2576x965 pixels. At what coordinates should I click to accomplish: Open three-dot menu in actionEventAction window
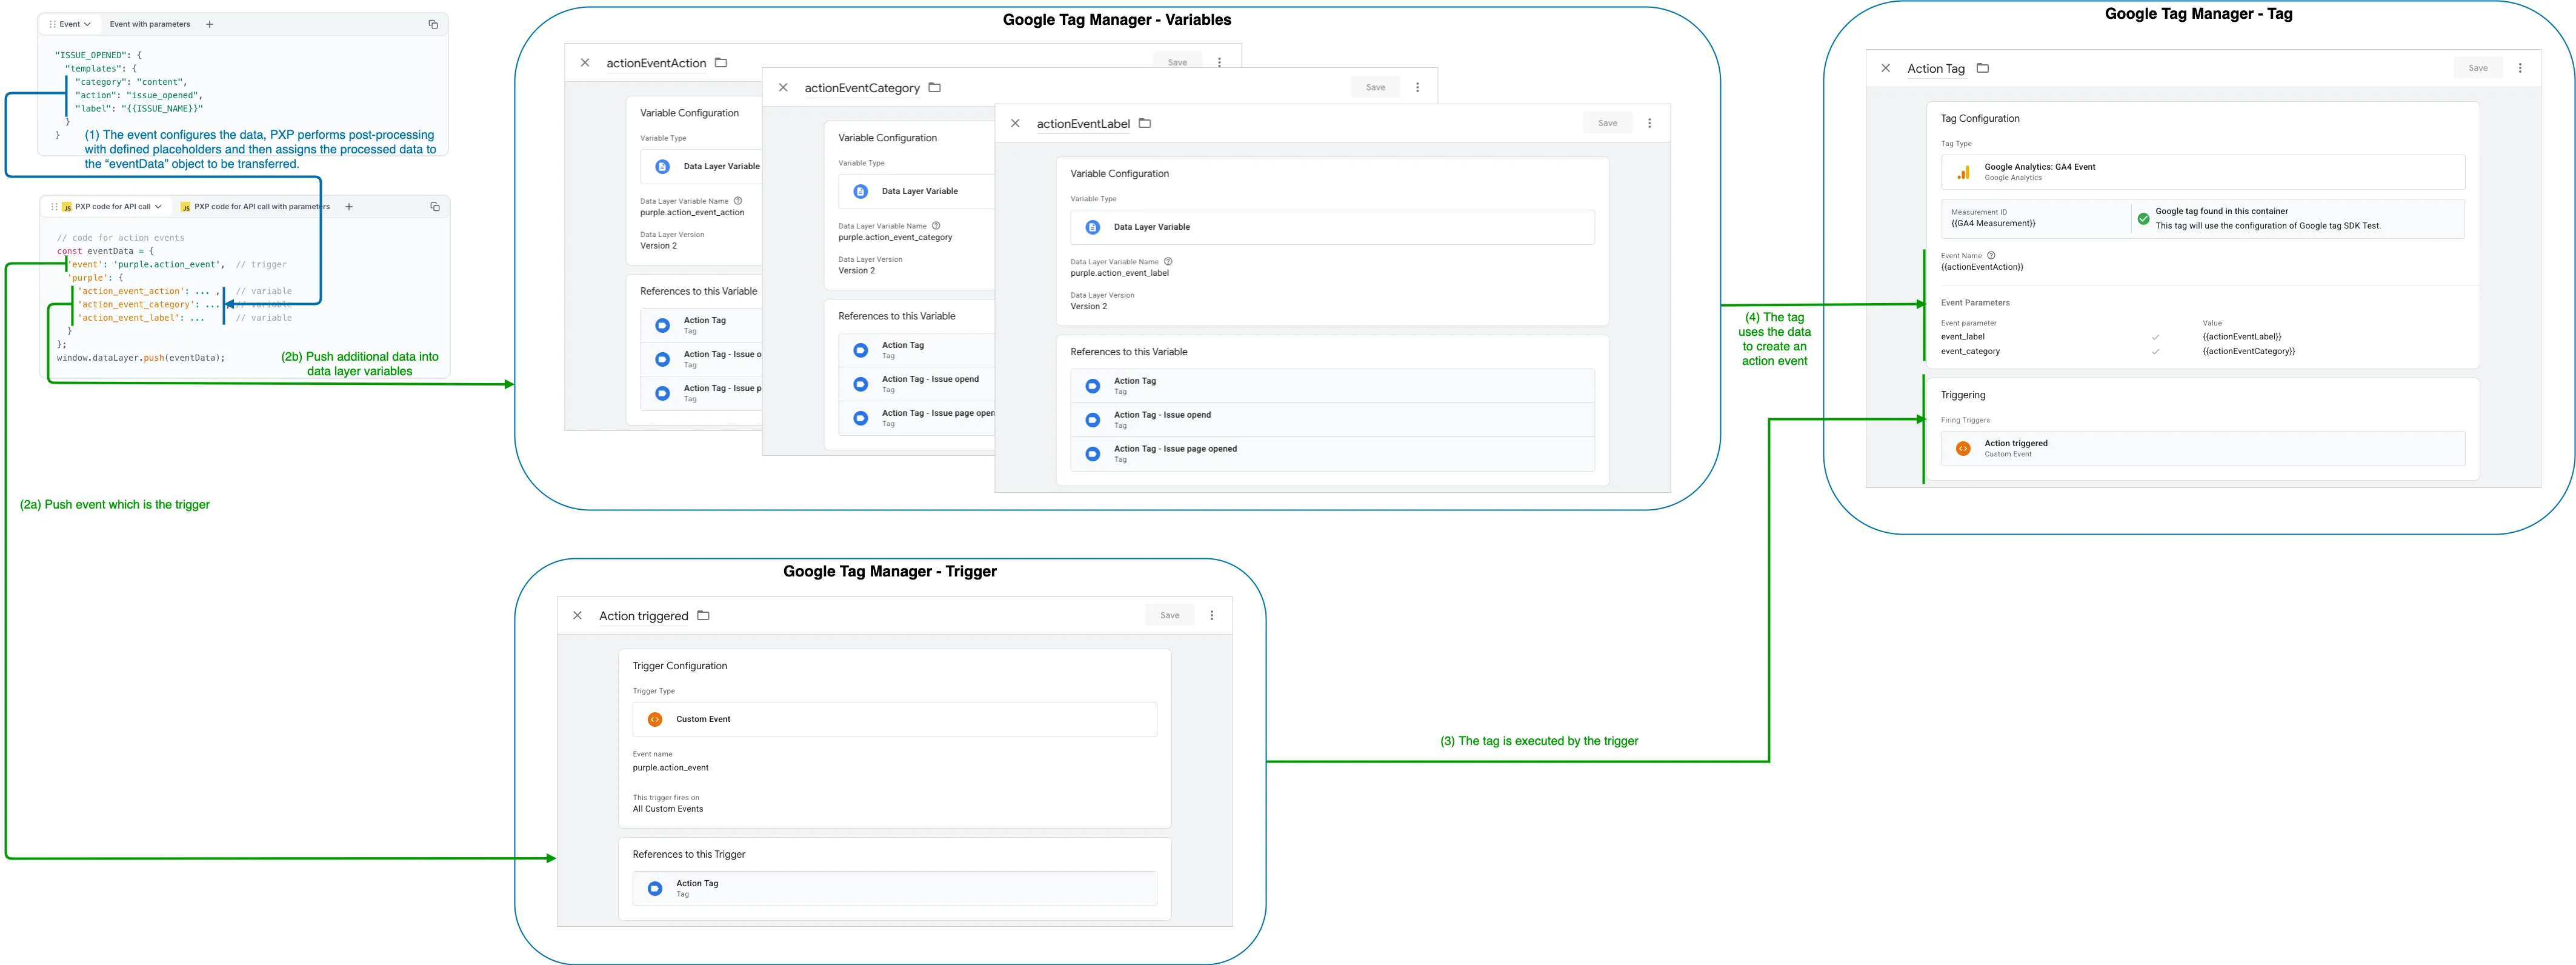tap(1219, 62)
